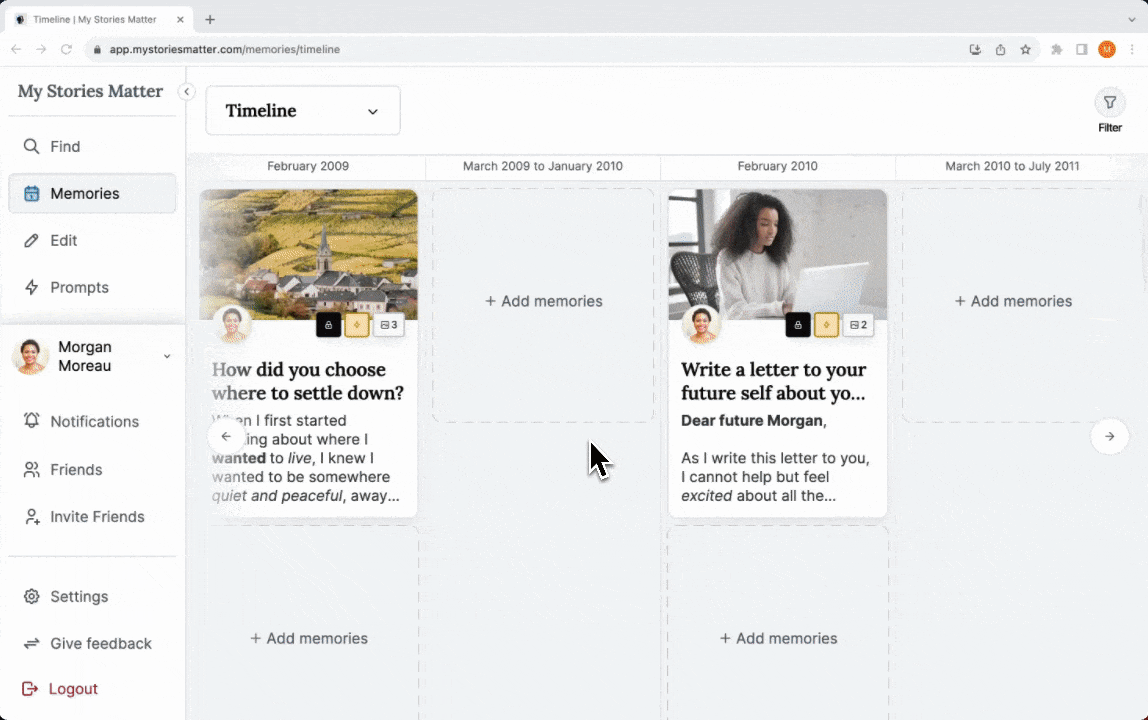Click the My Stories Matter logo
The image size is (1148, 720).
coord(90,91)
